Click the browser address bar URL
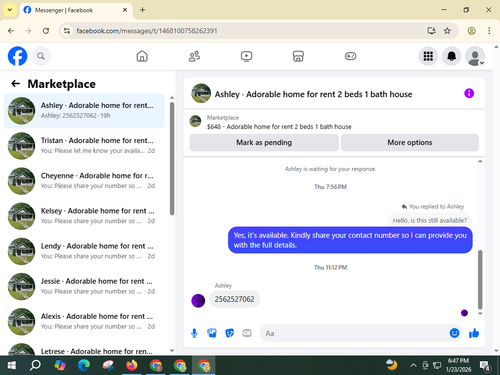This screenshot has width=500, height=375. point(147,31)
